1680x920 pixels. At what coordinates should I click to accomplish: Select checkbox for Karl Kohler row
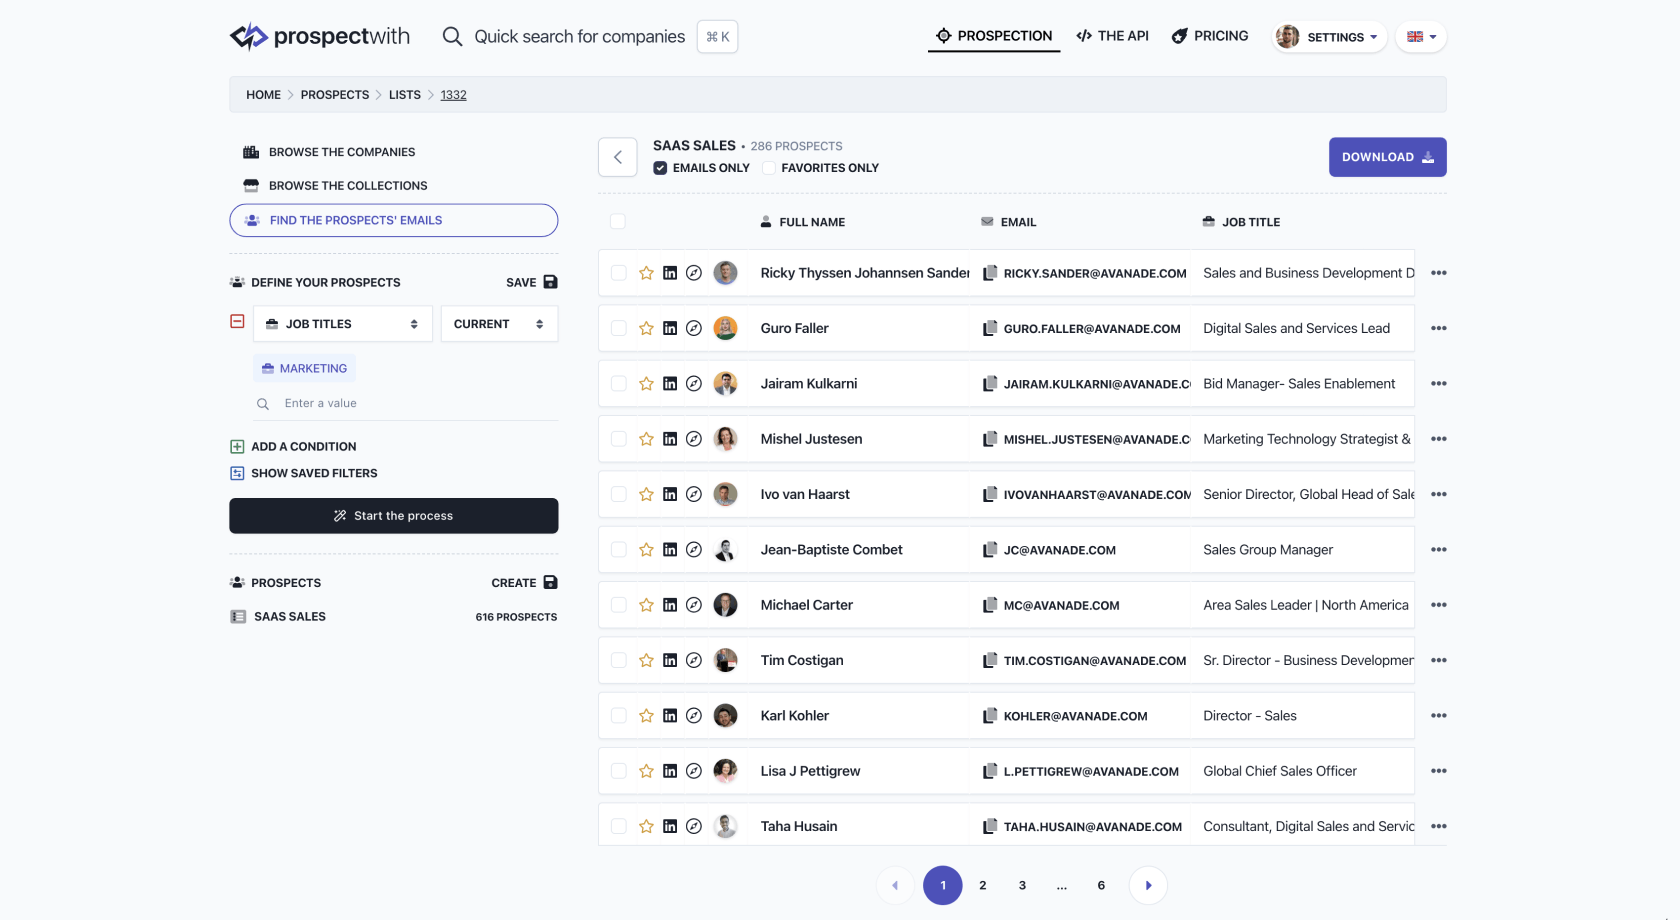(618, 716)
